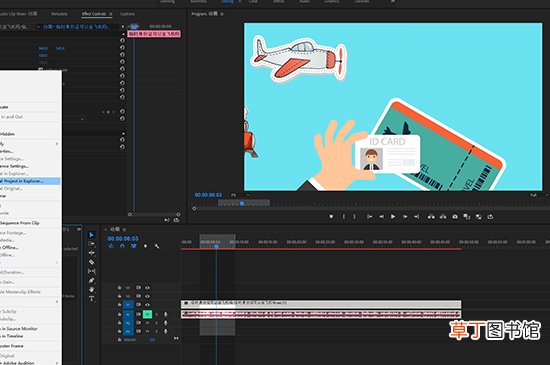
Task: Open the Effect Controls panel menu
Action: pos(110,14)
